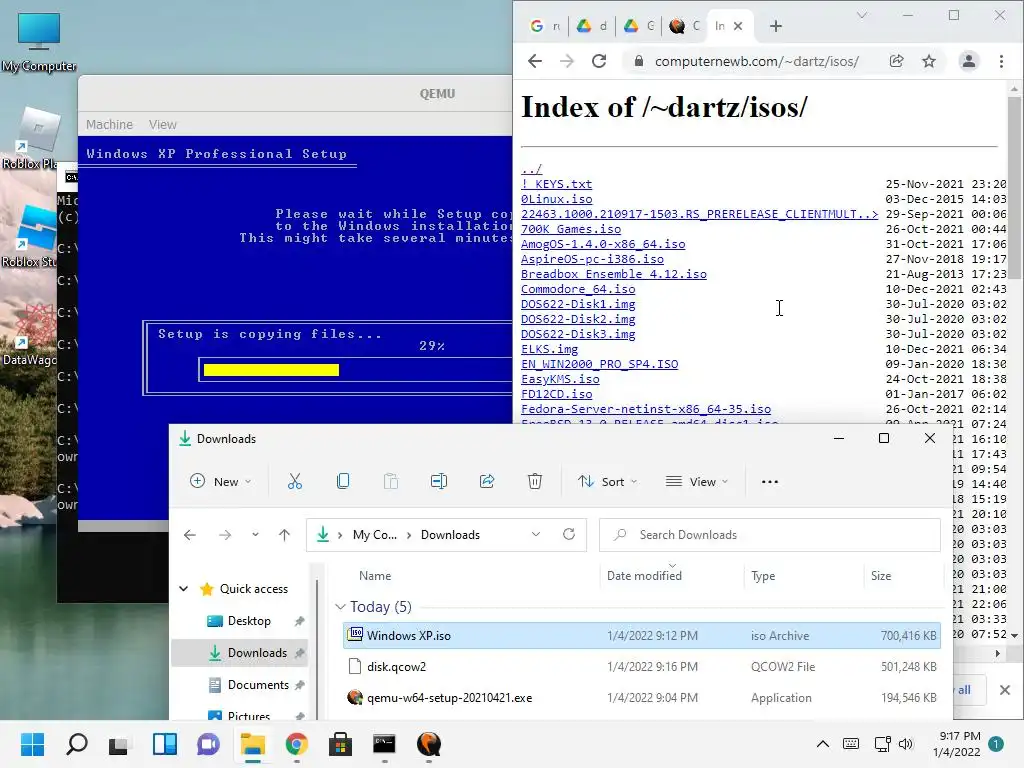Screen dimensions: 1024x768
Task: Open the Windows Start menu
Action: [x=33, y=744]
